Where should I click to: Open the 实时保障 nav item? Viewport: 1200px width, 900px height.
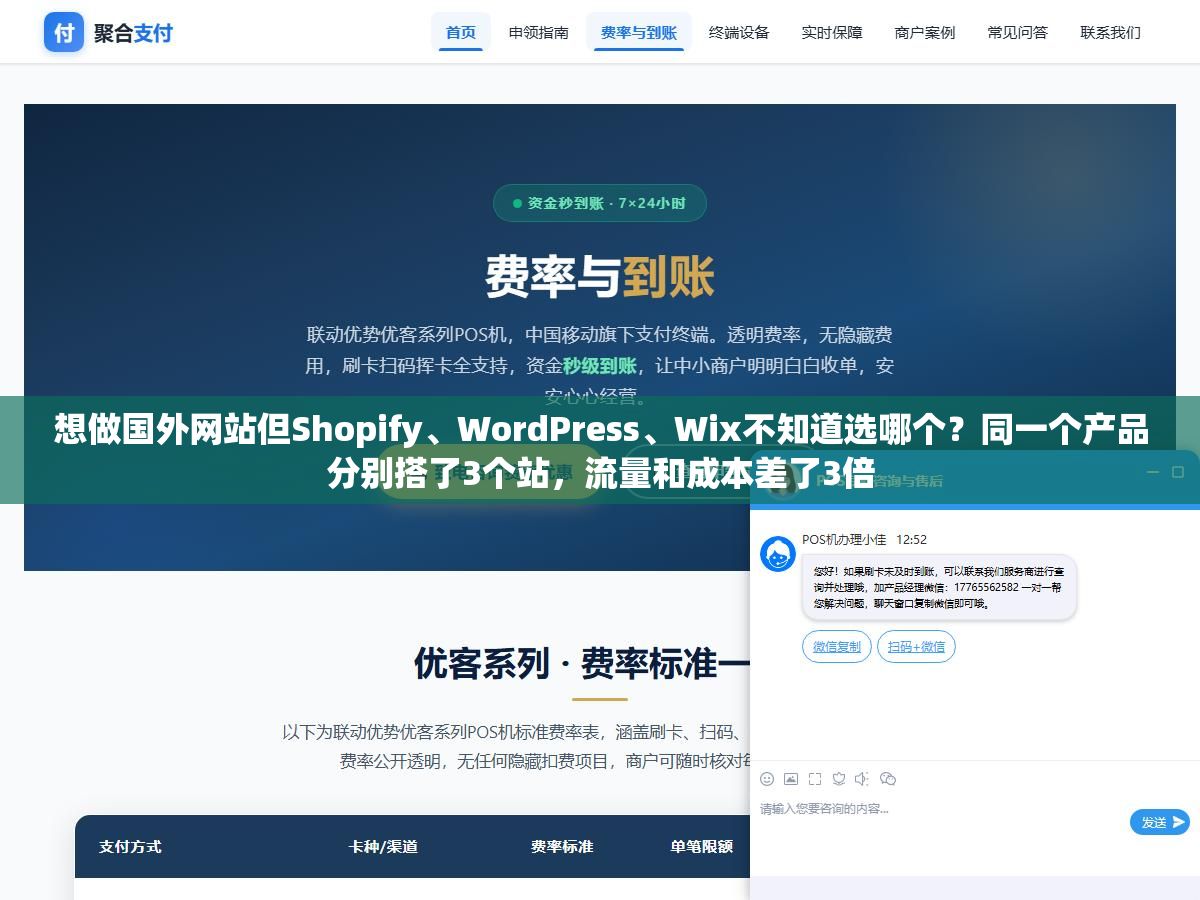pos(832,32)
